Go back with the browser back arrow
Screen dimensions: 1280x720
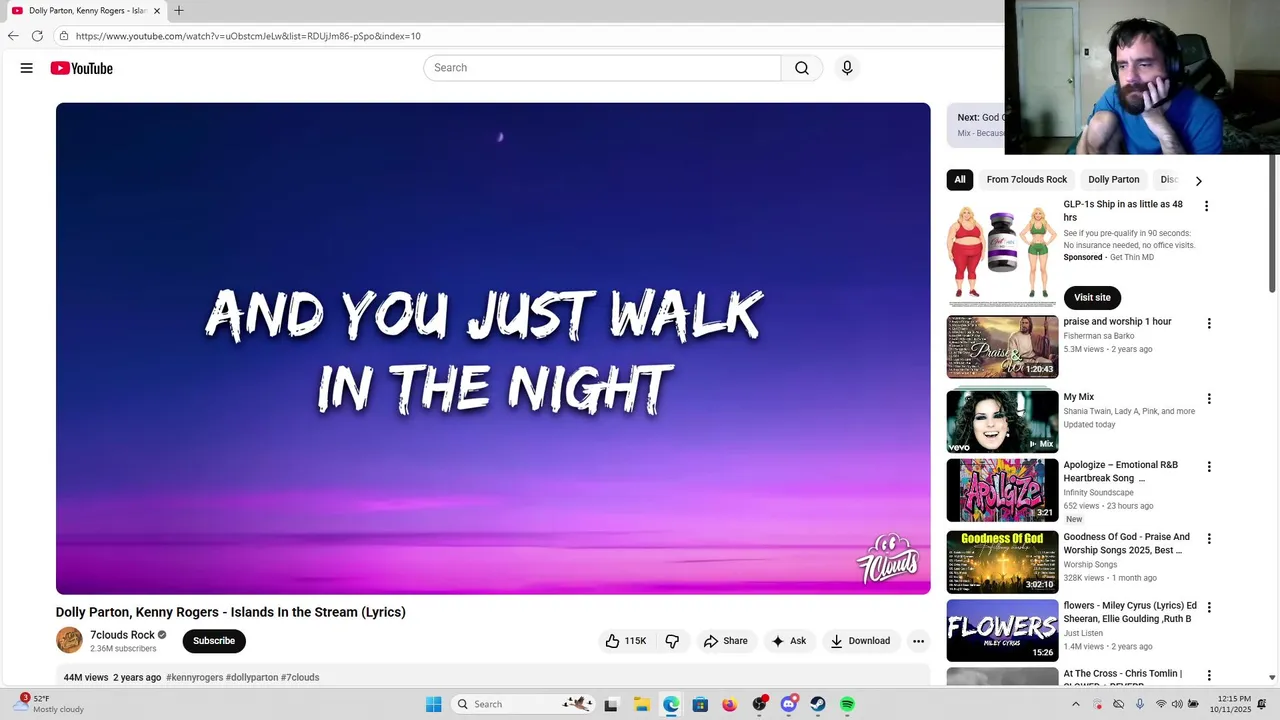tap(13, 36)
